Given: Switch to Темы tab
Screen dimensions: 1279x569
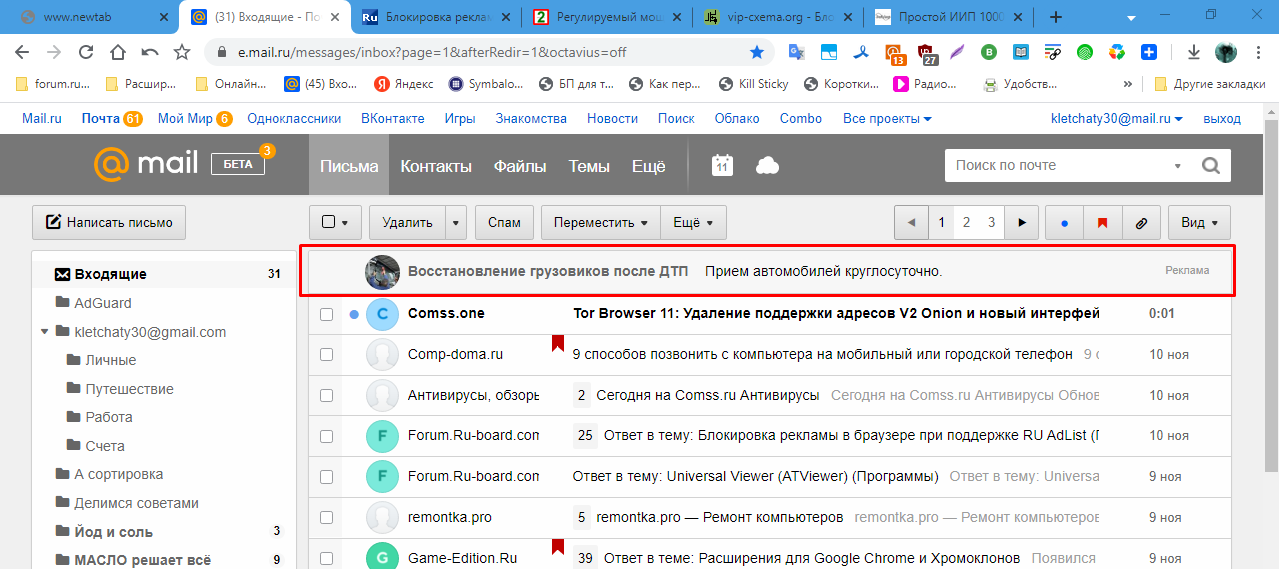Looking at the screenshot, I should coord(589,167).
